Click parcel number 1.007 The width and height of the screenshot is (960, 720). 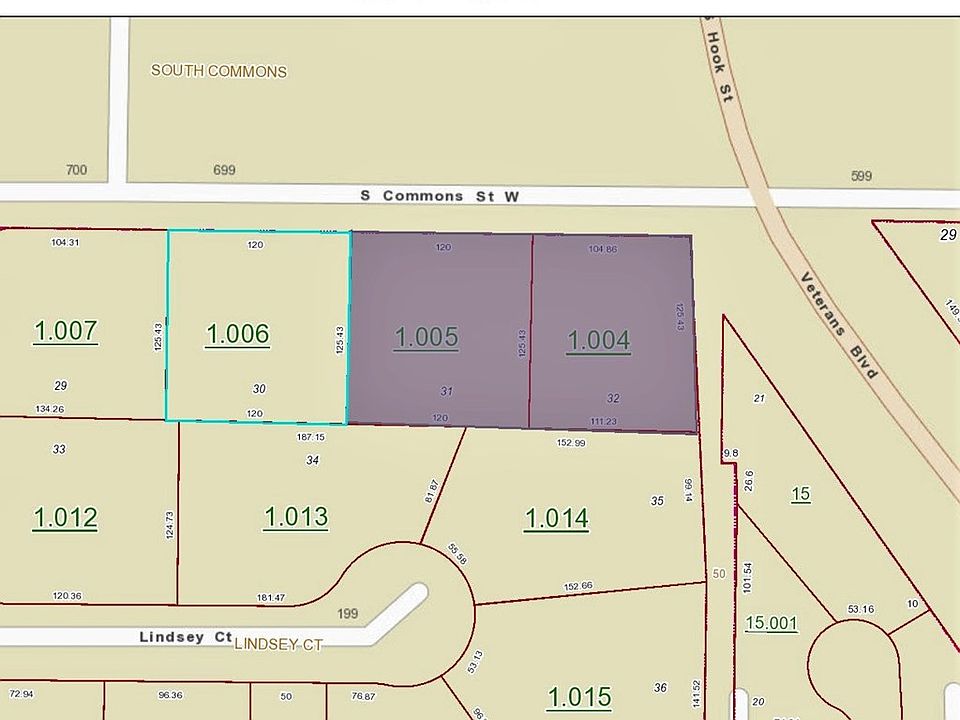coord(66,331)
